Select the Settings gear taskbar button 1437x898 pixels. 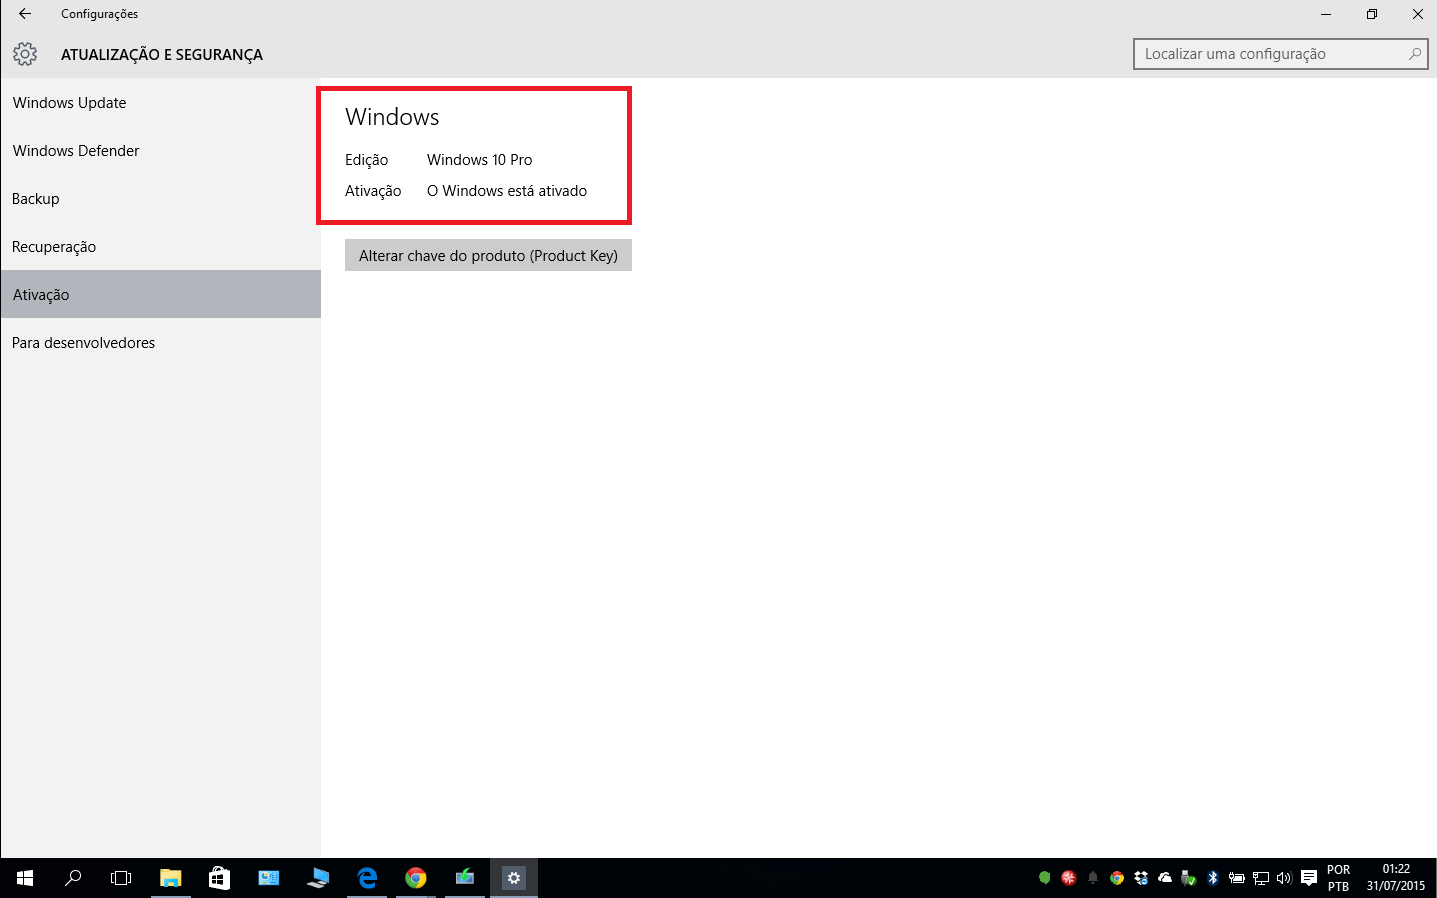point(514,878)
